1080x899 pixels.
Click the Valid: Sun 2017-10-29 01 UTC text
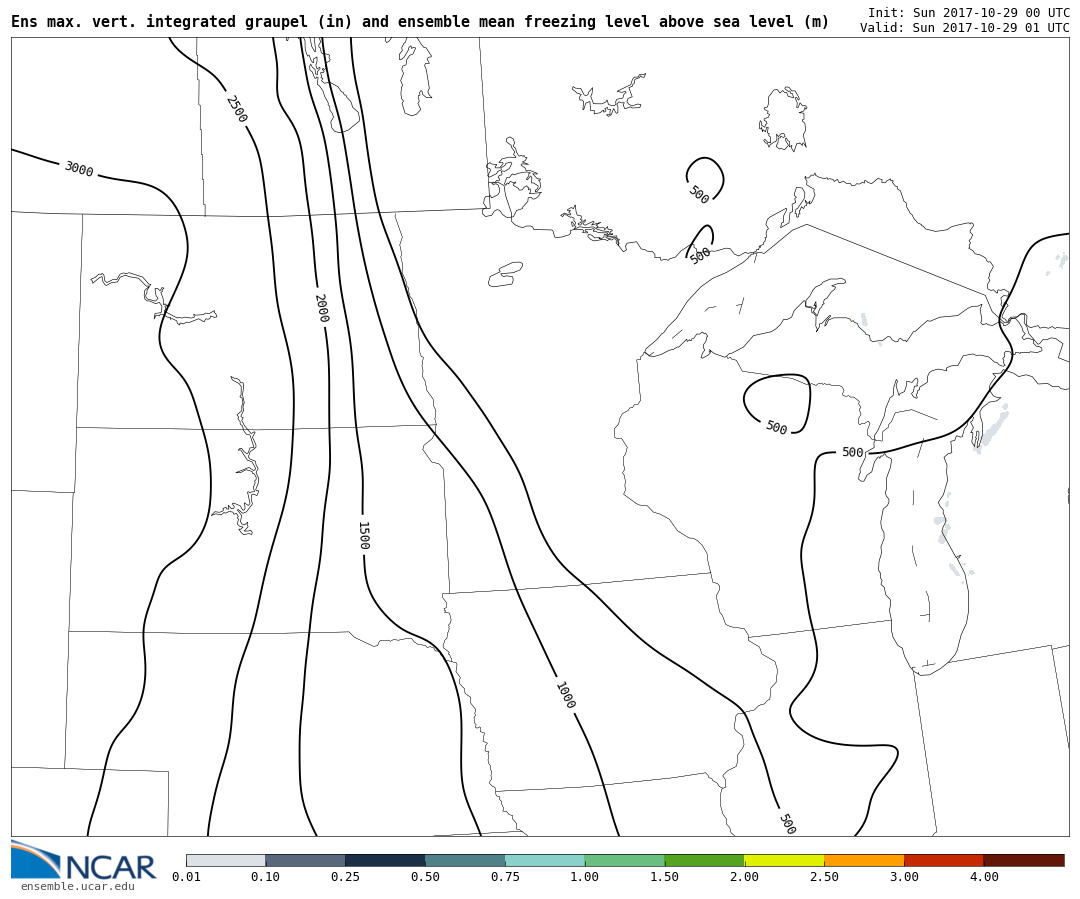[964, 28]
